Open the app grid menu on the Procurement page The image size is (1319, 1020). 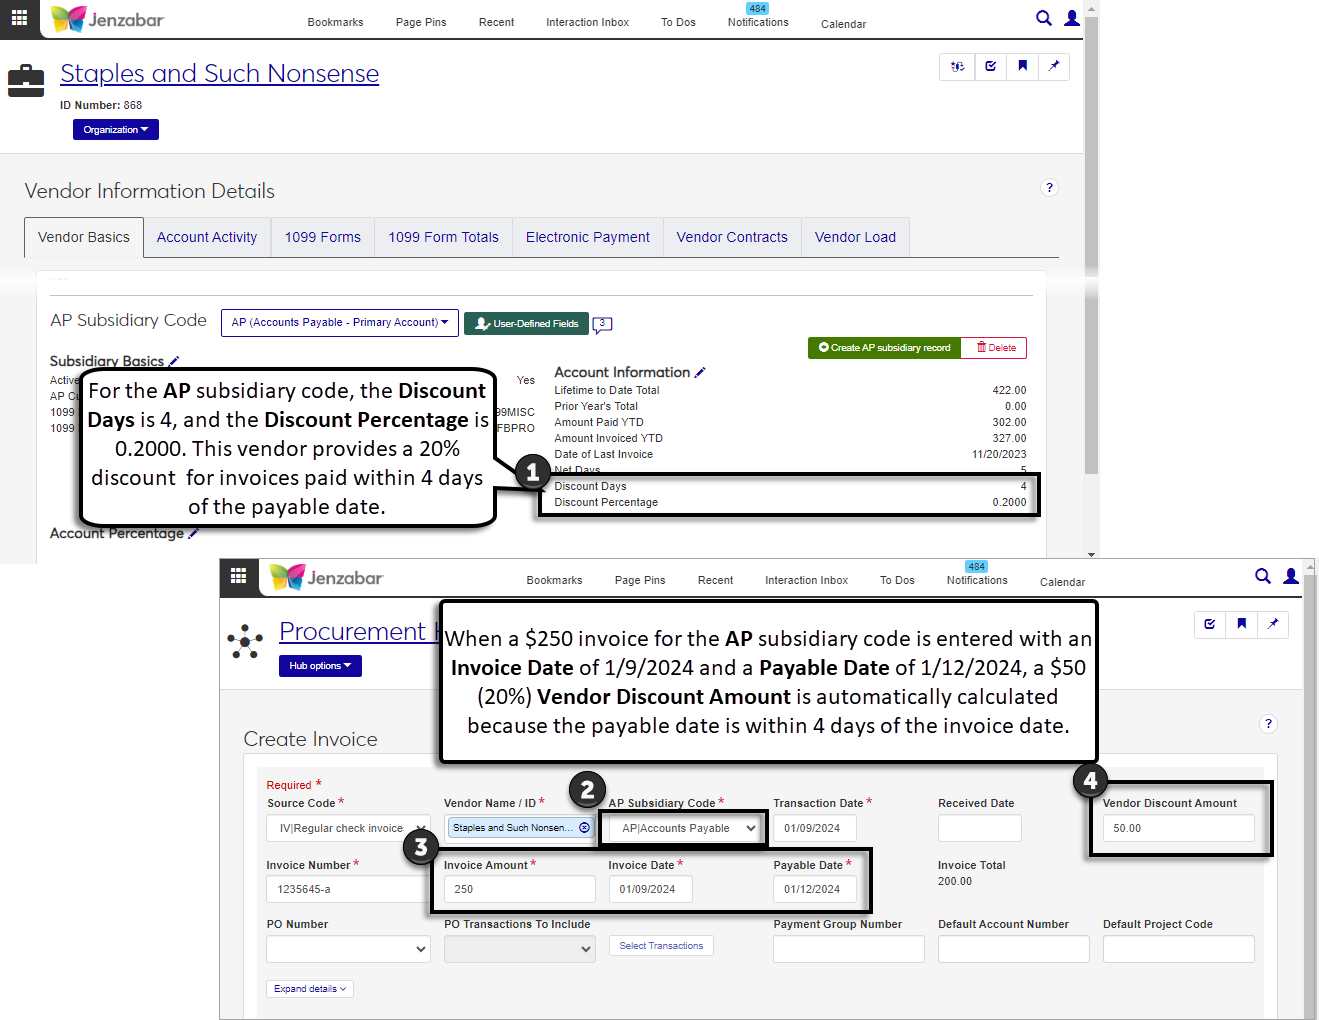click(x=238, y=576)
